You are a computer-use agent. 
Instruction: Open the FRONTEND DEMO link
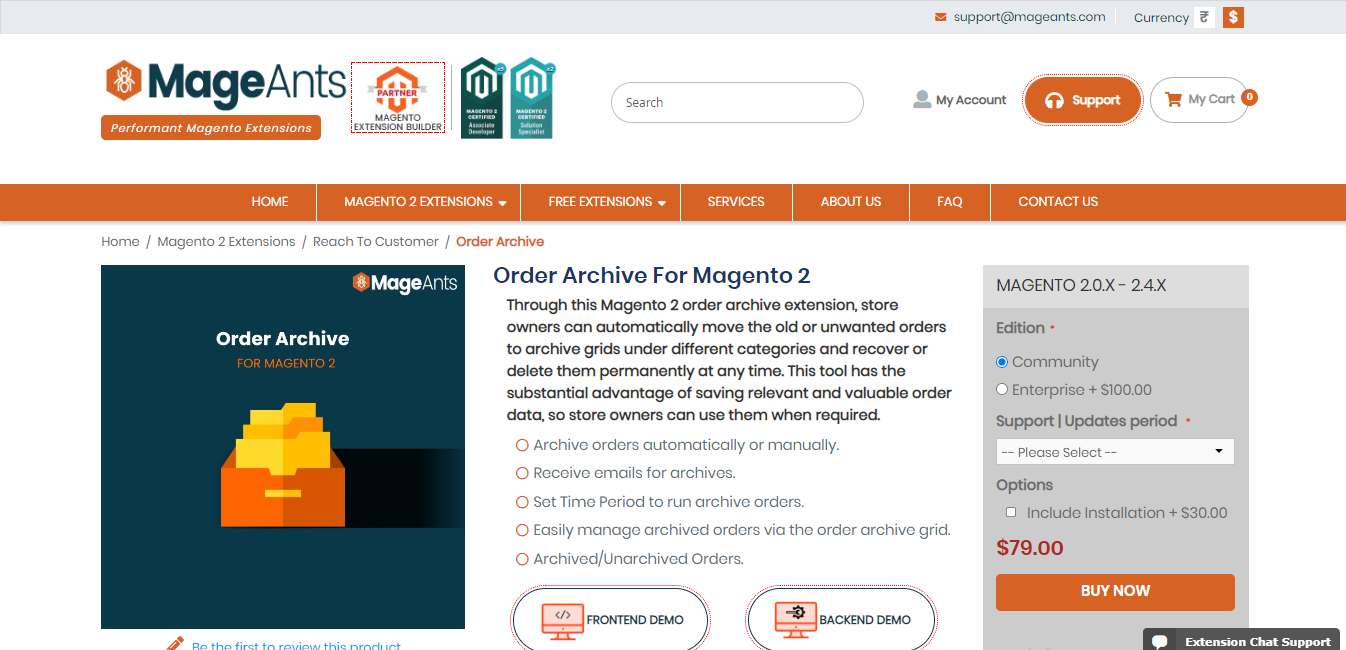point(610,618)
